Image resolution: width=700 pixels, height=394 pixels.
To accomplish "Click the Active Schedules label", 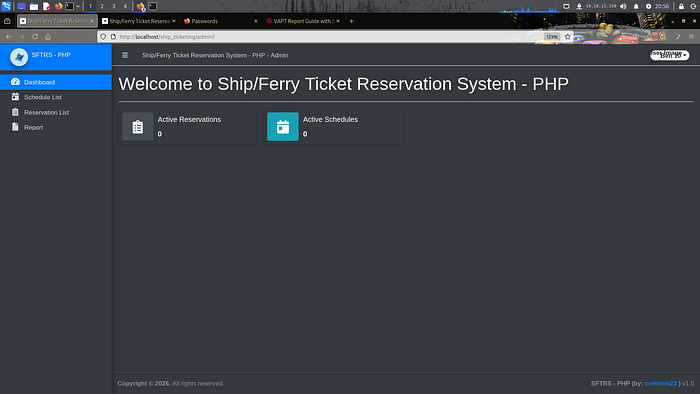I will [330, 120].
